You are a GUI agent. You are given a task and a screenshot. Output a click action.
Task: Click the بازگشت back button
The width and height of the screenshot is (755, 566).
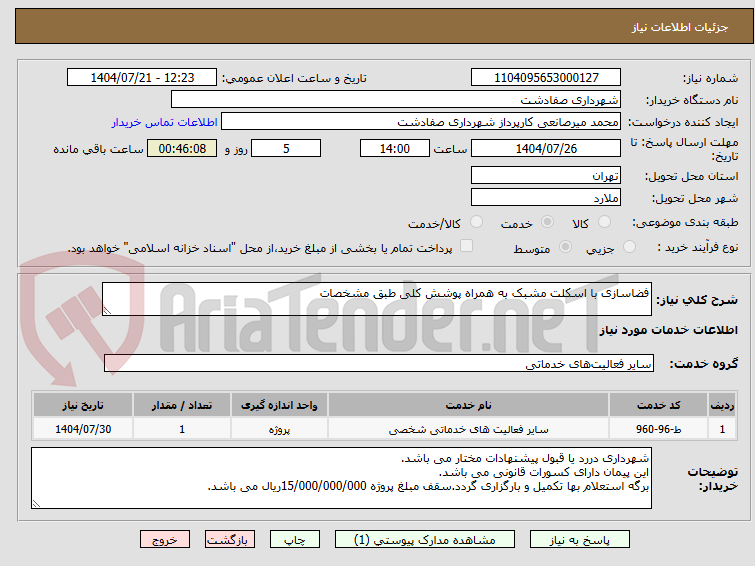point(230,540)
